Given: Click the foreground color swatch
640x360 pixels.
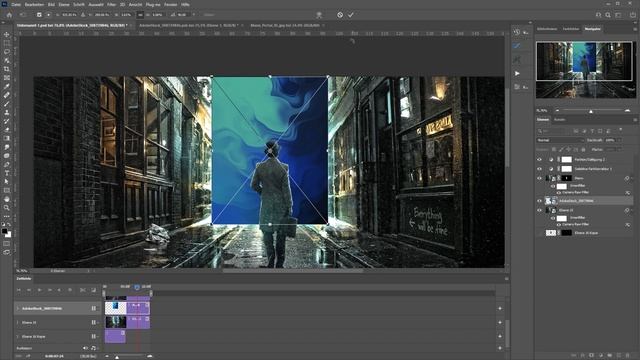Looking at the screenshot, I should (x=4, y=231).
